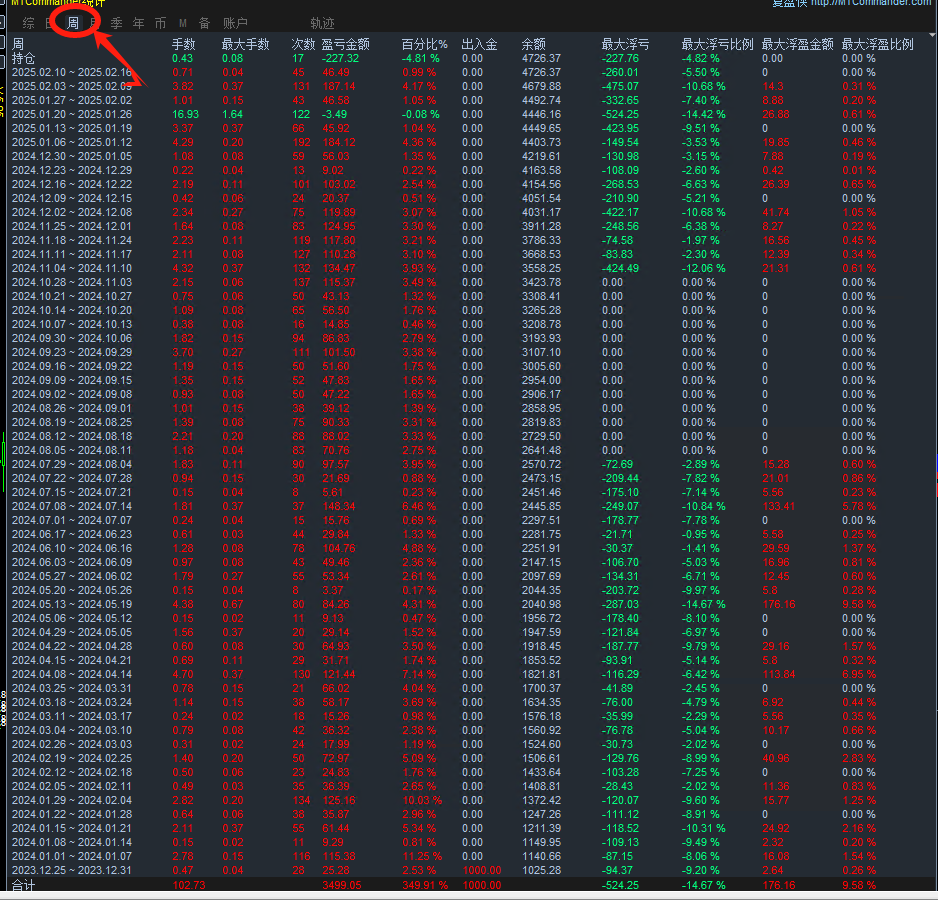Sort by the 盈亏金额 column header
This screenshot has width=938, height=900.
pos(345,44)
